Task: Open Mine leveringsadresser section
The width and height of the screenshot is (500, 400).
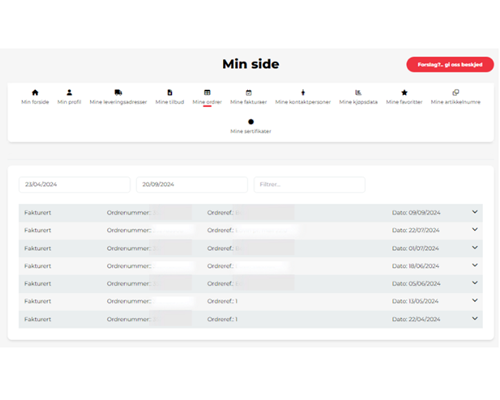Action: [118, 102]
